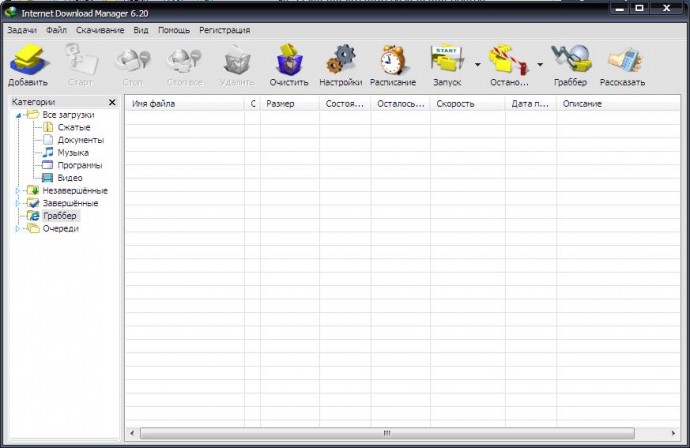Screen dimensions: 690x448
Task: Collapse the Все загрузки tree node
Action: (x=18, y=115)
